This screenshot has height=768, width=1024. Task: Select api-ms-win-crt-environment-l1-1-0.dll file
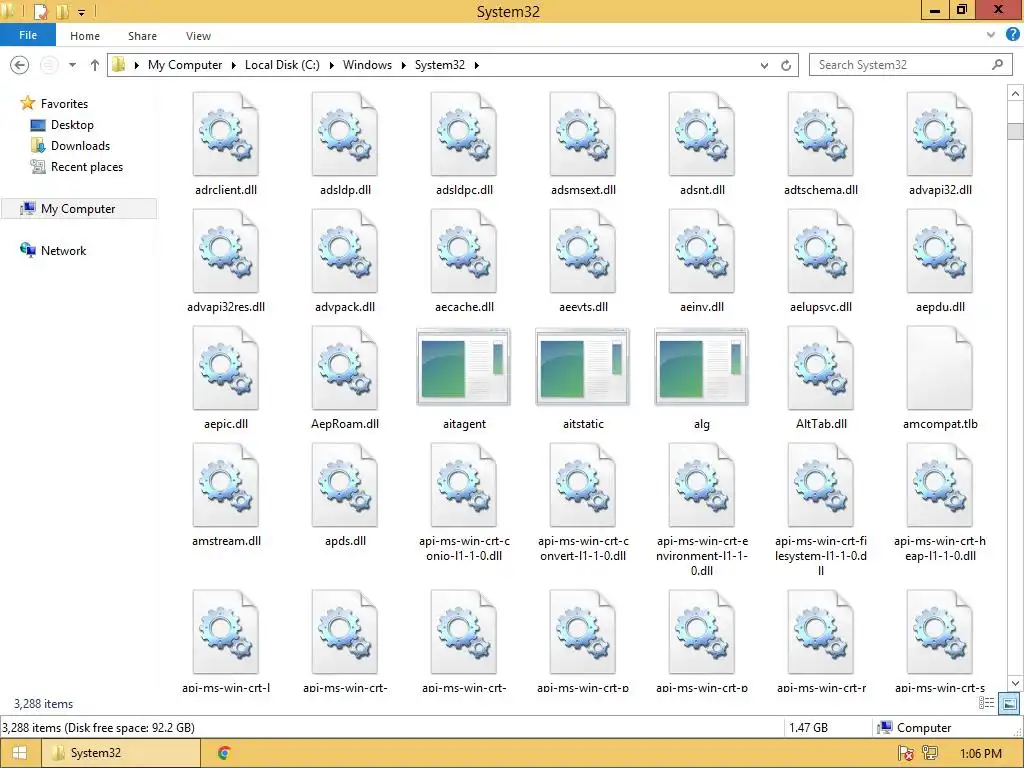701,485
